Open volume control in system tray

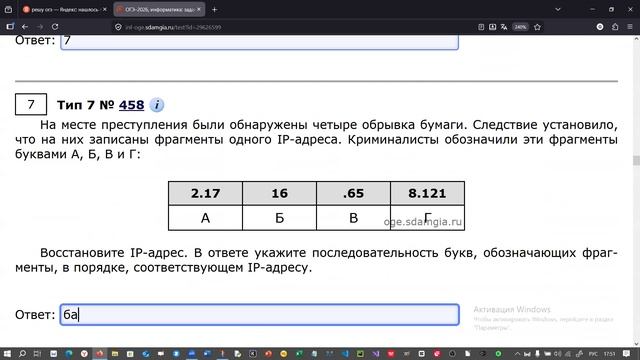(558, 354)
